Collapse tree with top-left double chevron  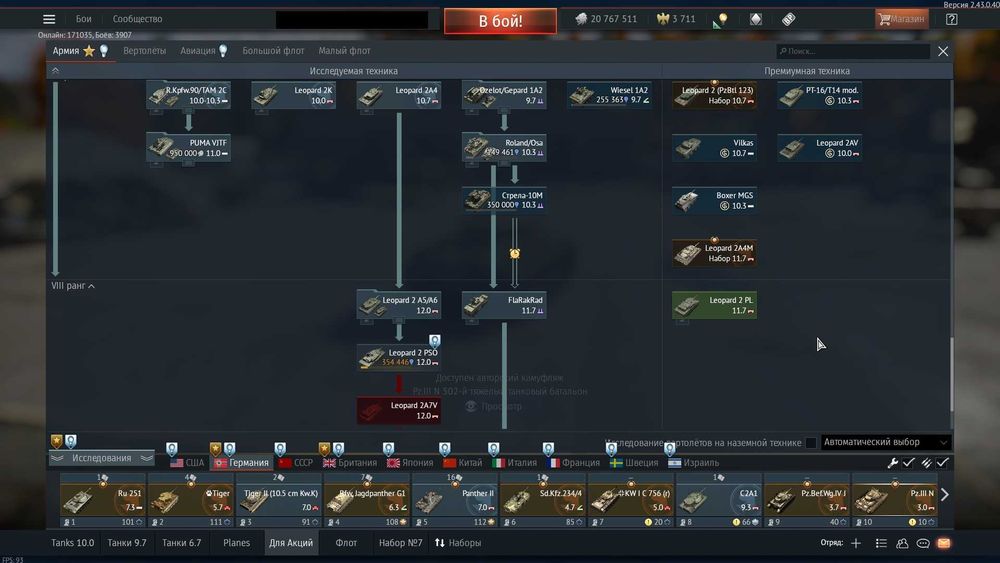55,71
